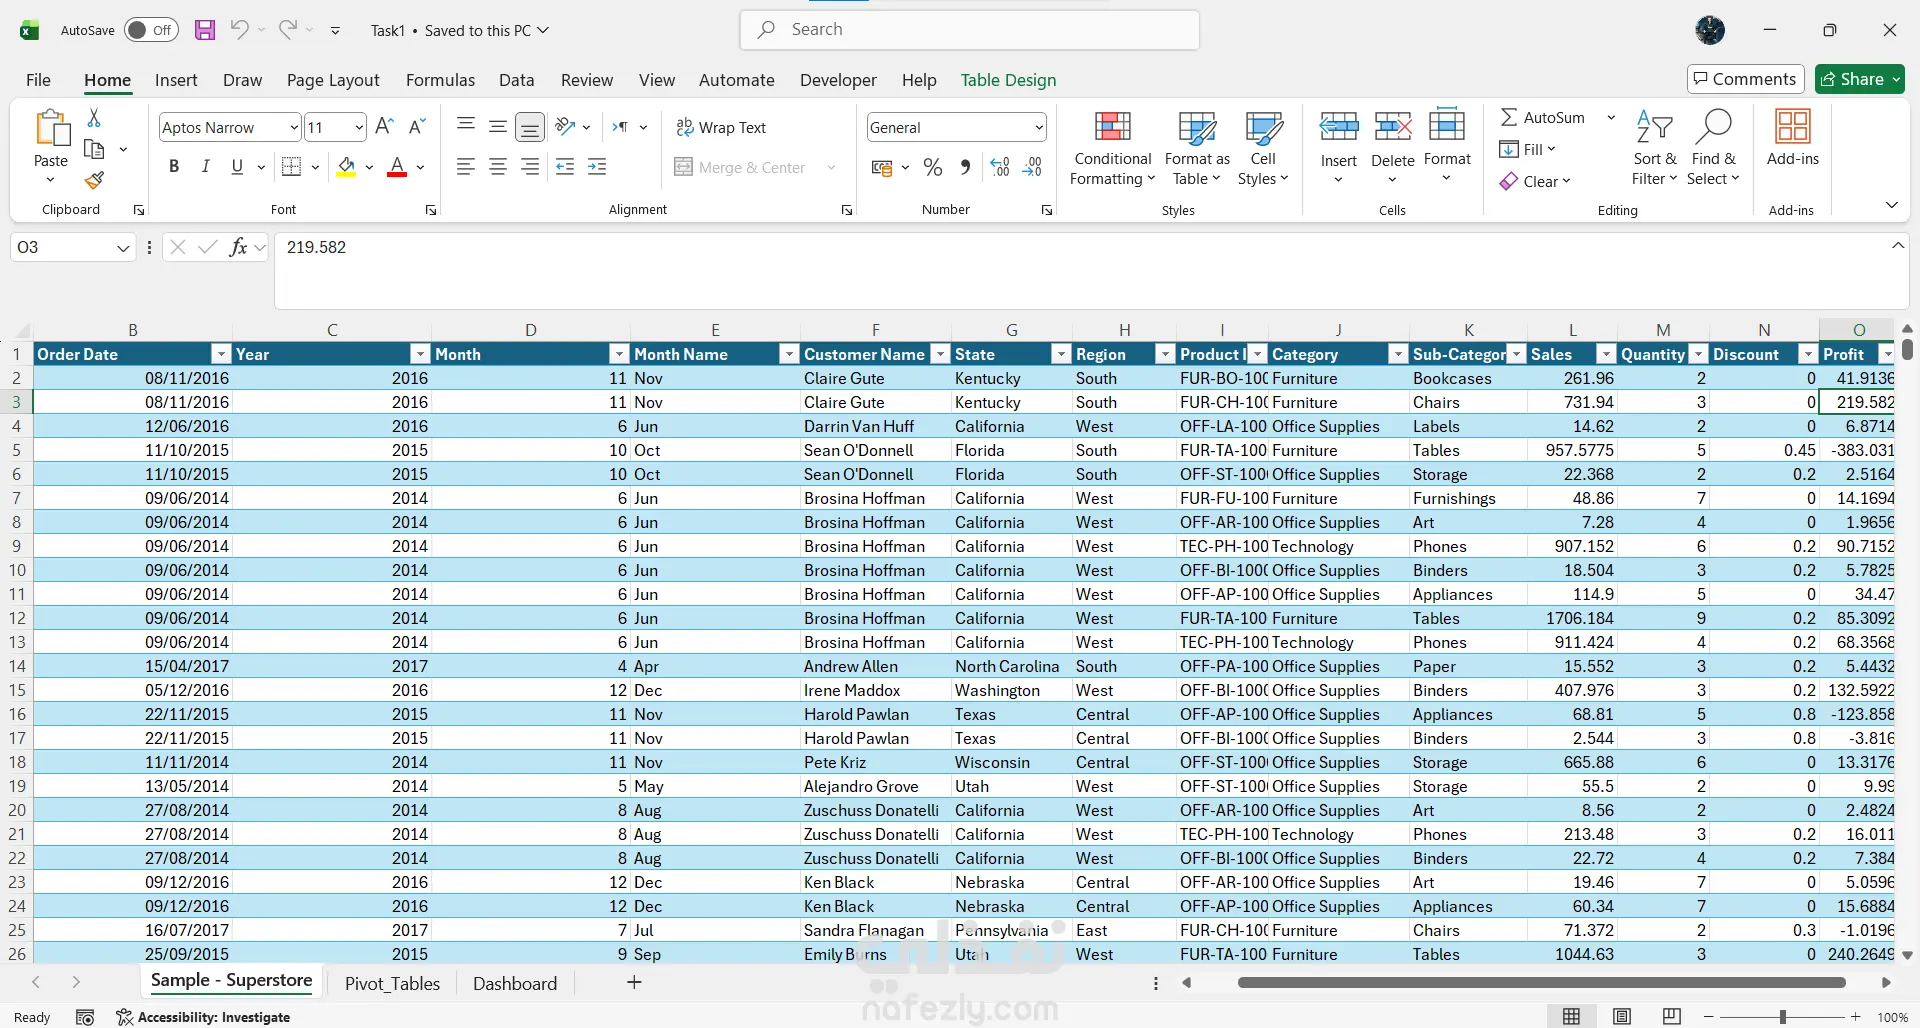Open the font name dropdown
1920x1028 pixels.
[x=293, y=128]
